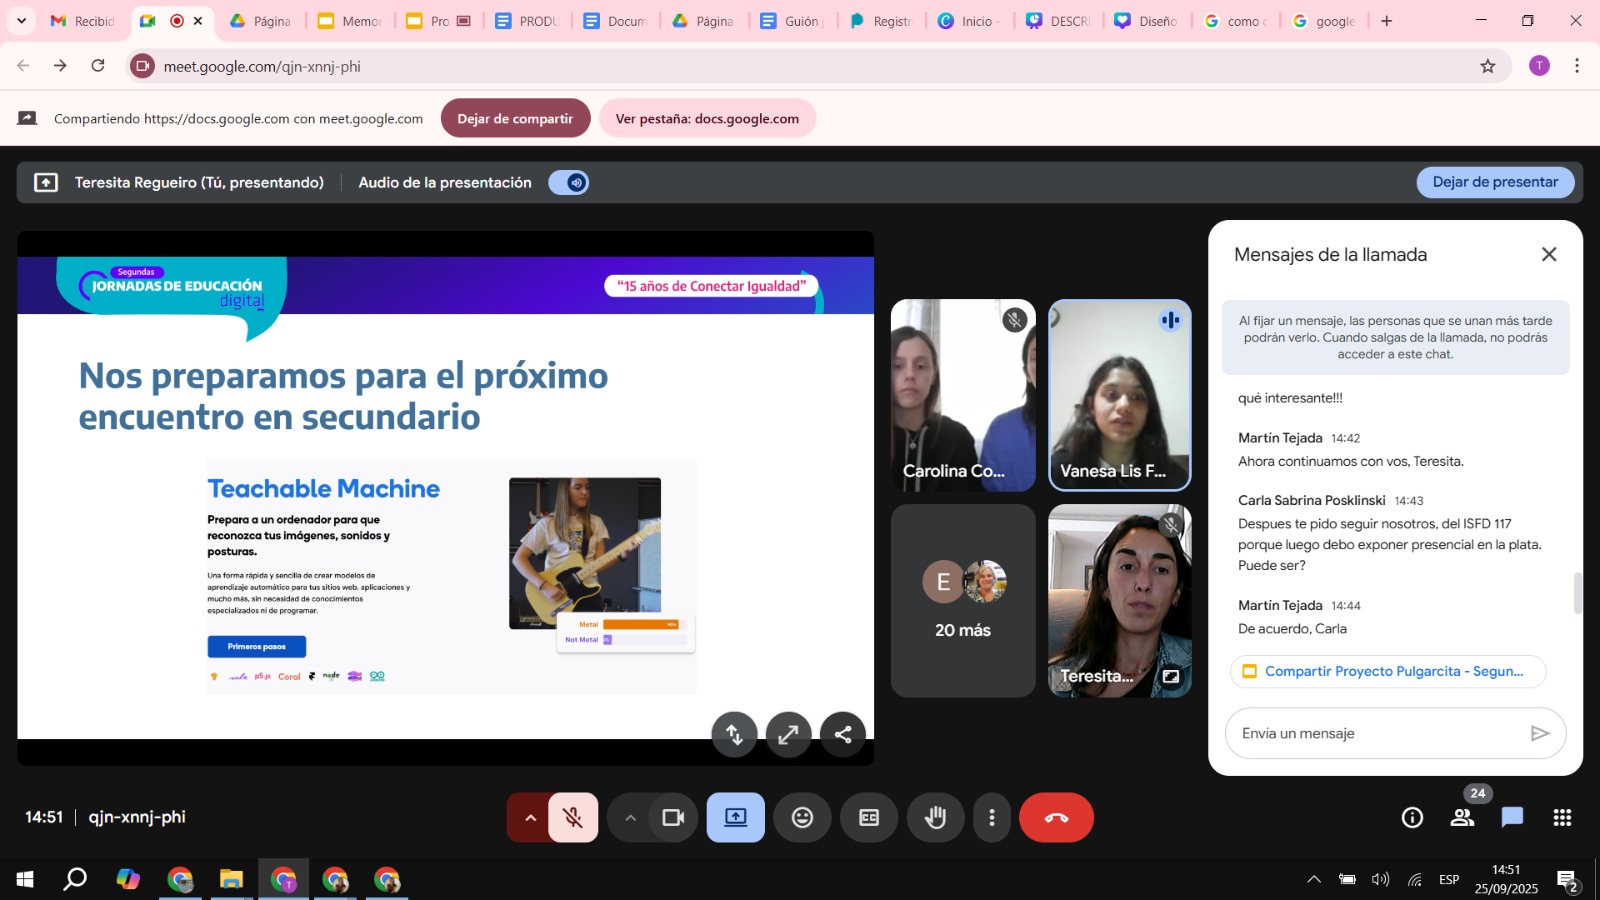Screen dimensions: 1600x900
Task: Open the activities grid icon
Action: (1562, 818)
